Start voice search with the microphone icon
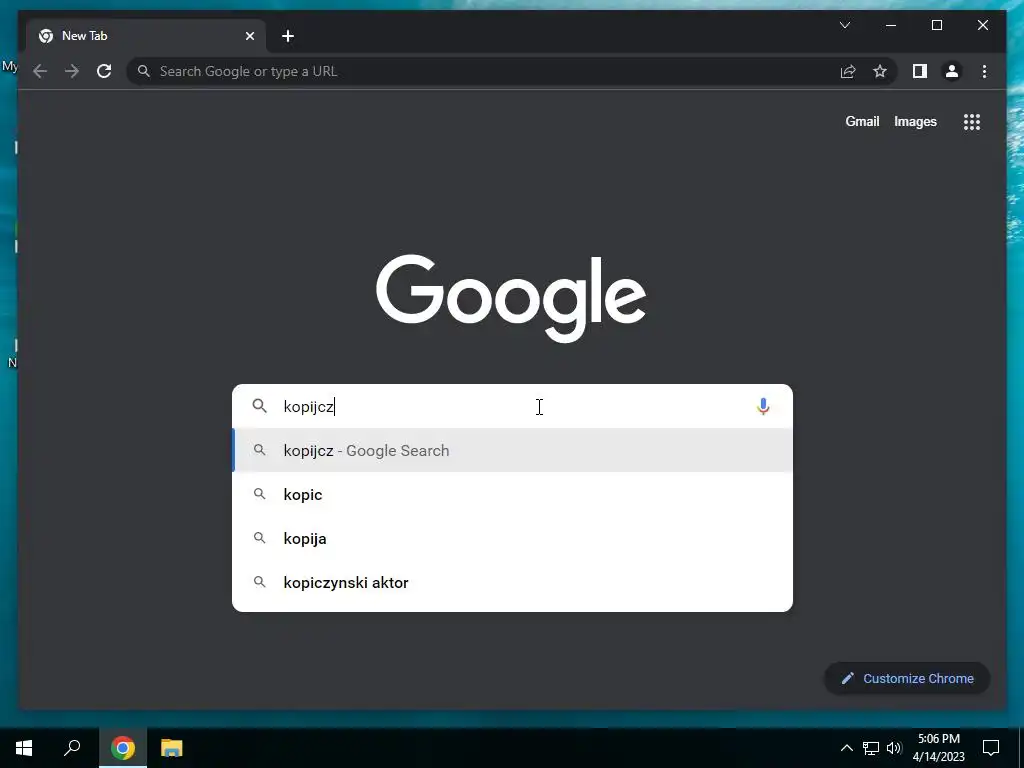This screenshot has height=768, width=1024. 763,406
